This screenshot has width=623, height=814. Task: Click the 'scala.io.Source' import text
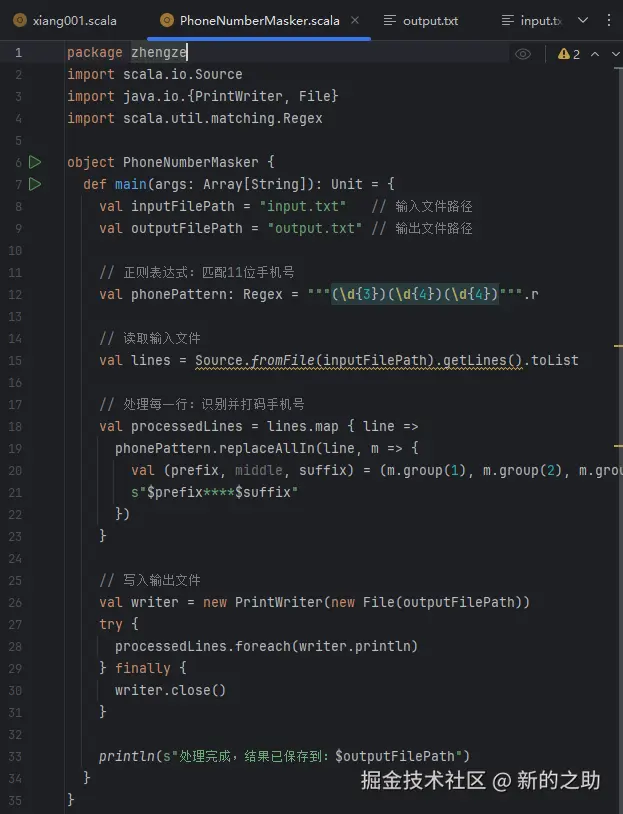182,74
